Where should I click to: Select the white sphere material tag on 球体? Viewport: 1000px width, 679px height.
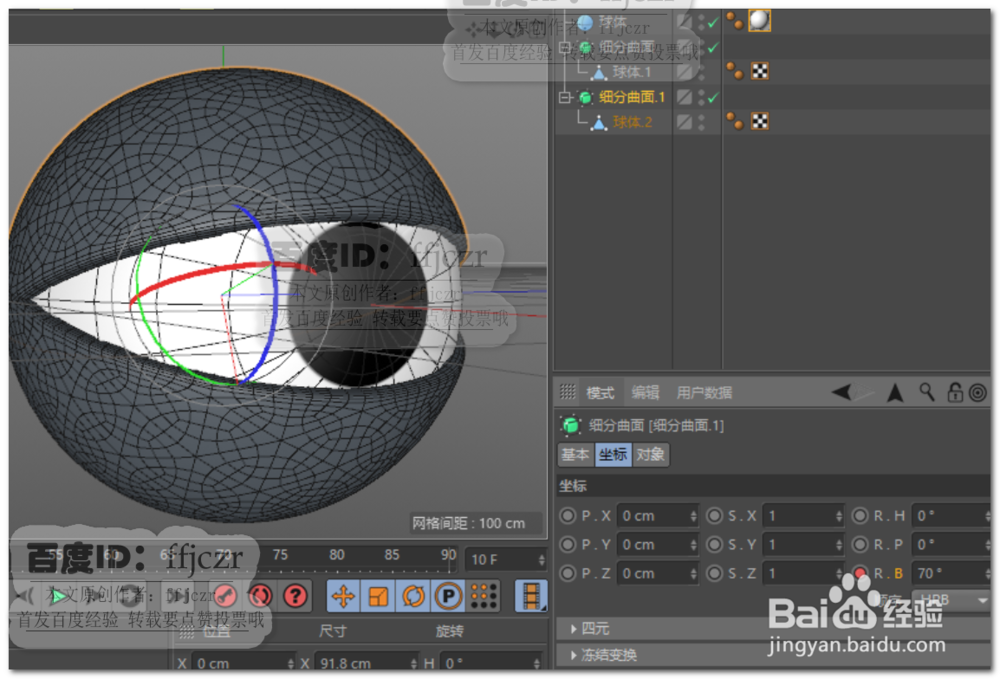(x=759, y=21)
